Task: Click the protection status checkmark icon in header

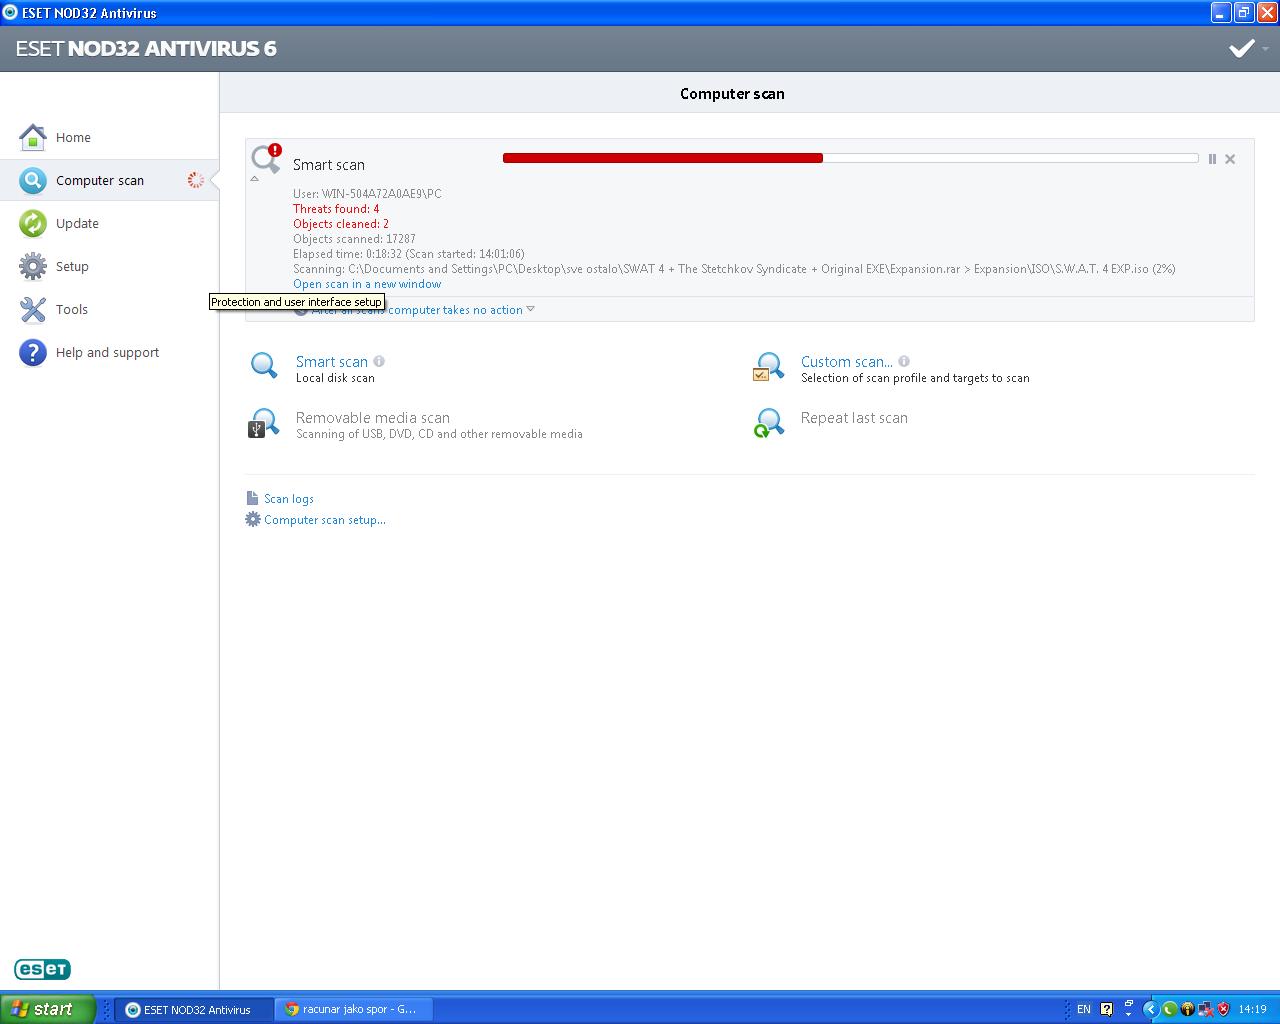Action: (1242, 48)
